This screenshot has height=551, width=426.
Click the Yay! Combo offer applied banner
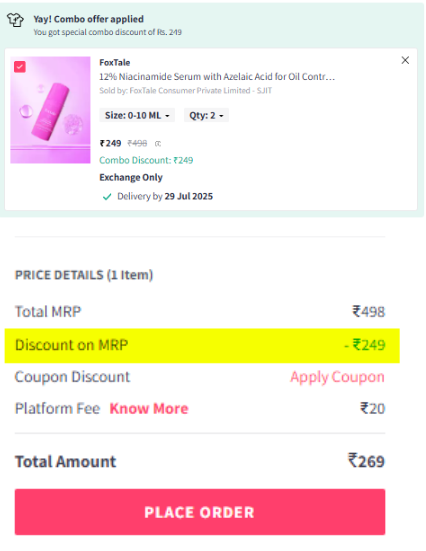[212, 25]
